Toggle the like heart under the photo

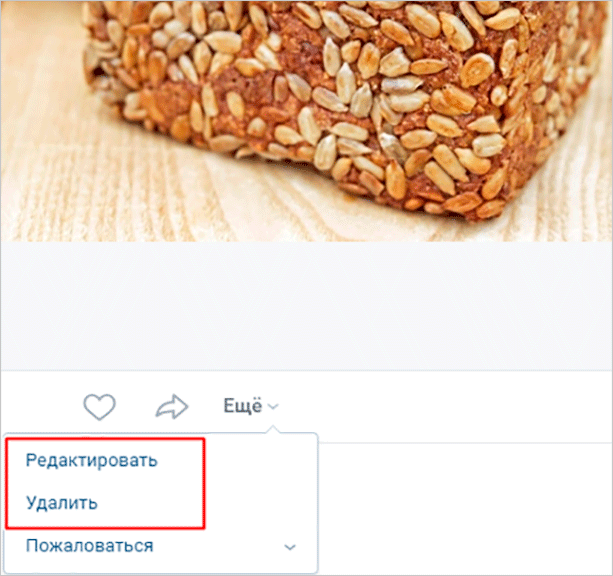click(99, 406)
